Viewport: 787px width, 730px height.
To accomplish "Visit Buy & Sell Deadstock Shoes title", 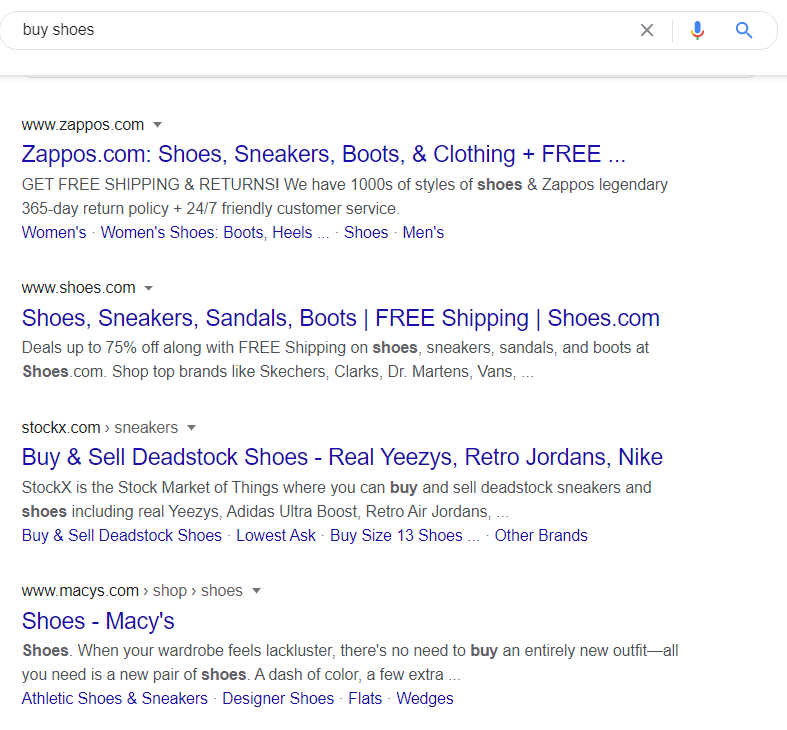I will 342,457.
